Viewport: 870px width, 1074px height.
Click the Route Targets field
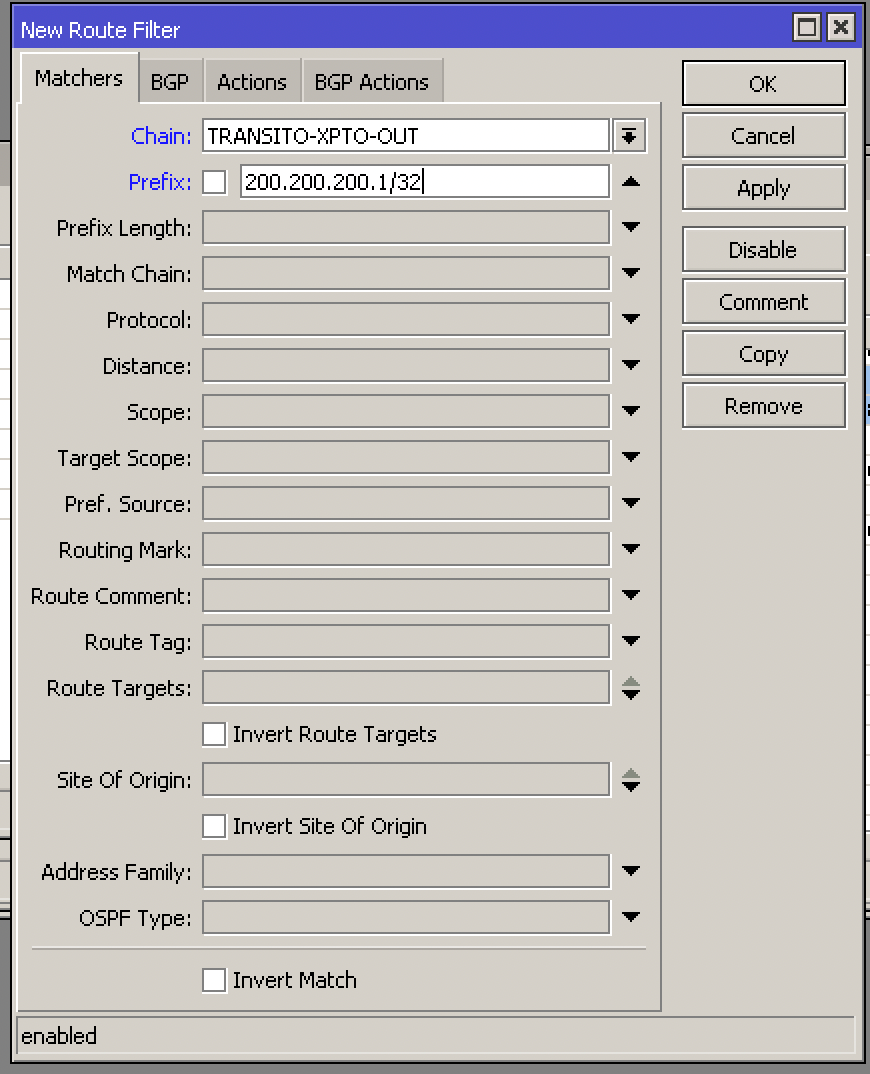point(406,687)
